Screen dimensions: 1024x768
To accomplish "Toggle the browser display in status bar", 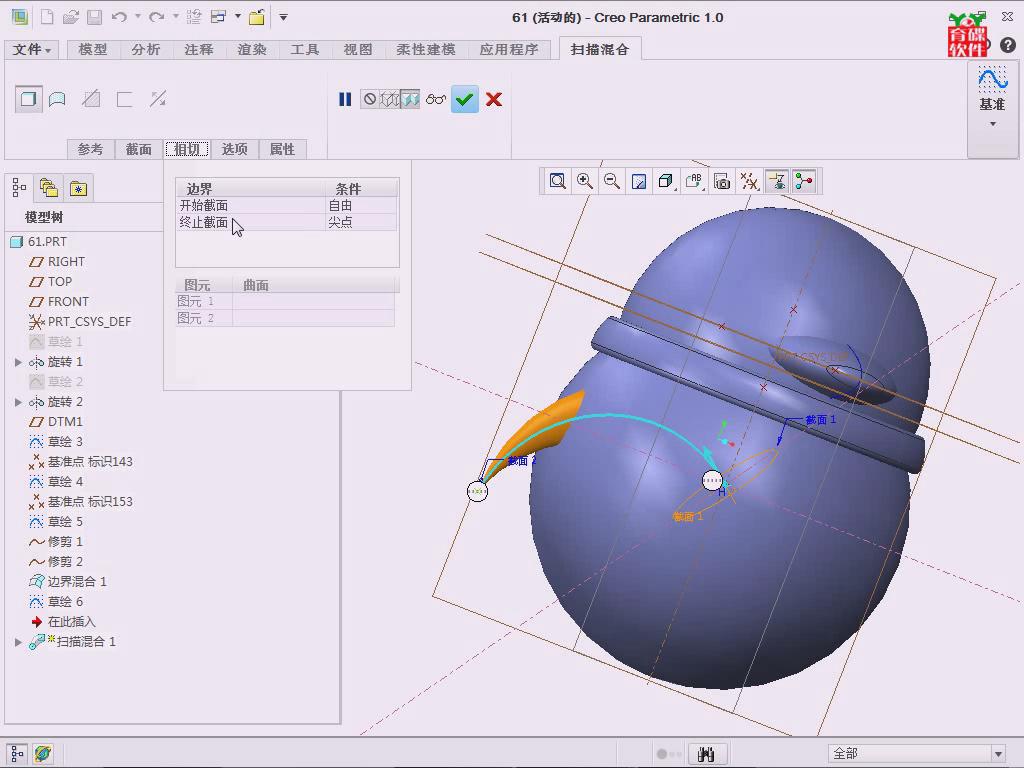I will [x=42, y=754].
